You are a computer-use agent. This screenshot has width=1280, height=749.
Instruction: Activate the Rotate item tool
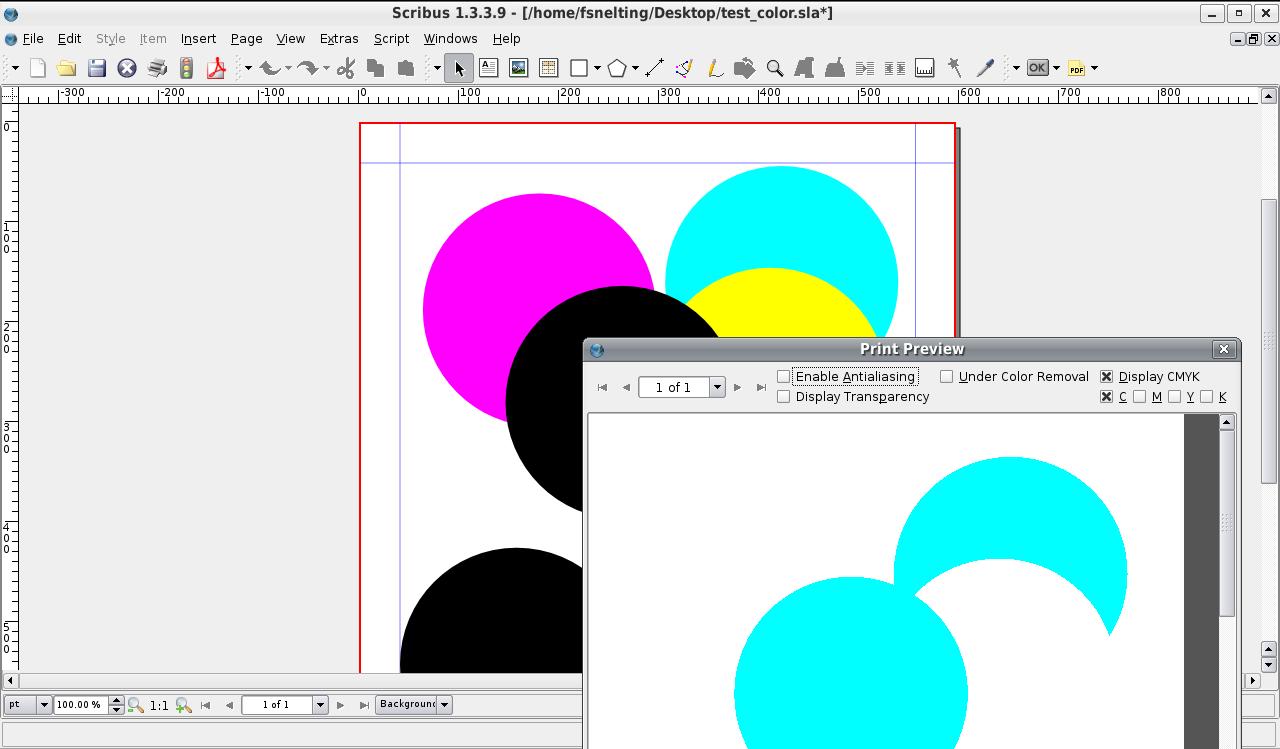[744, 68]
